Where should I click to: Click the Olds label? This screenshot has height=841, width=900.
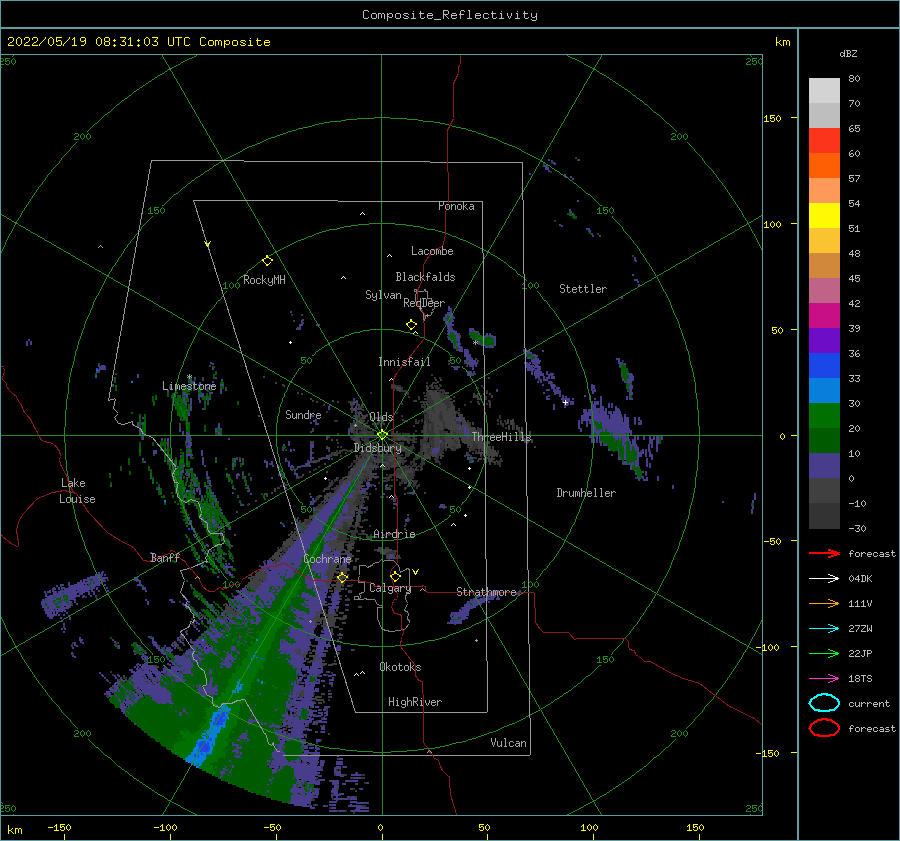[381, 417]
